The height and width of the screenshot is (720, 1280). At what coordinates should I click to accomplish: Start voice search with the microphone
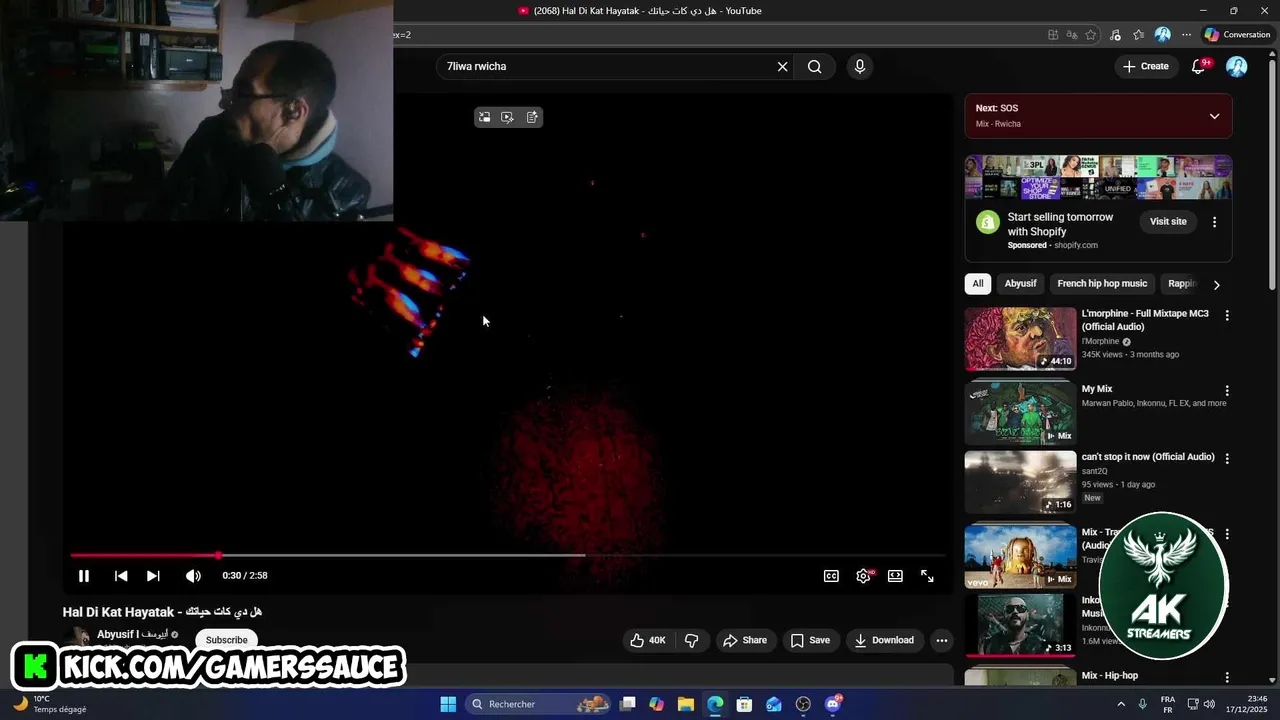click(859, 66)
